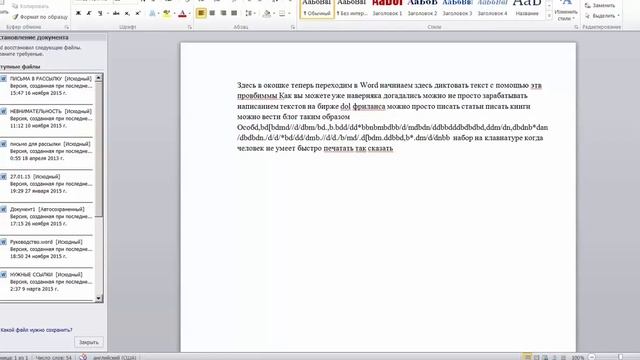The image size is (640, 360).
Task: Open autosaved Документ1 file
Action: pyautogui.click(x=47, y=216)
